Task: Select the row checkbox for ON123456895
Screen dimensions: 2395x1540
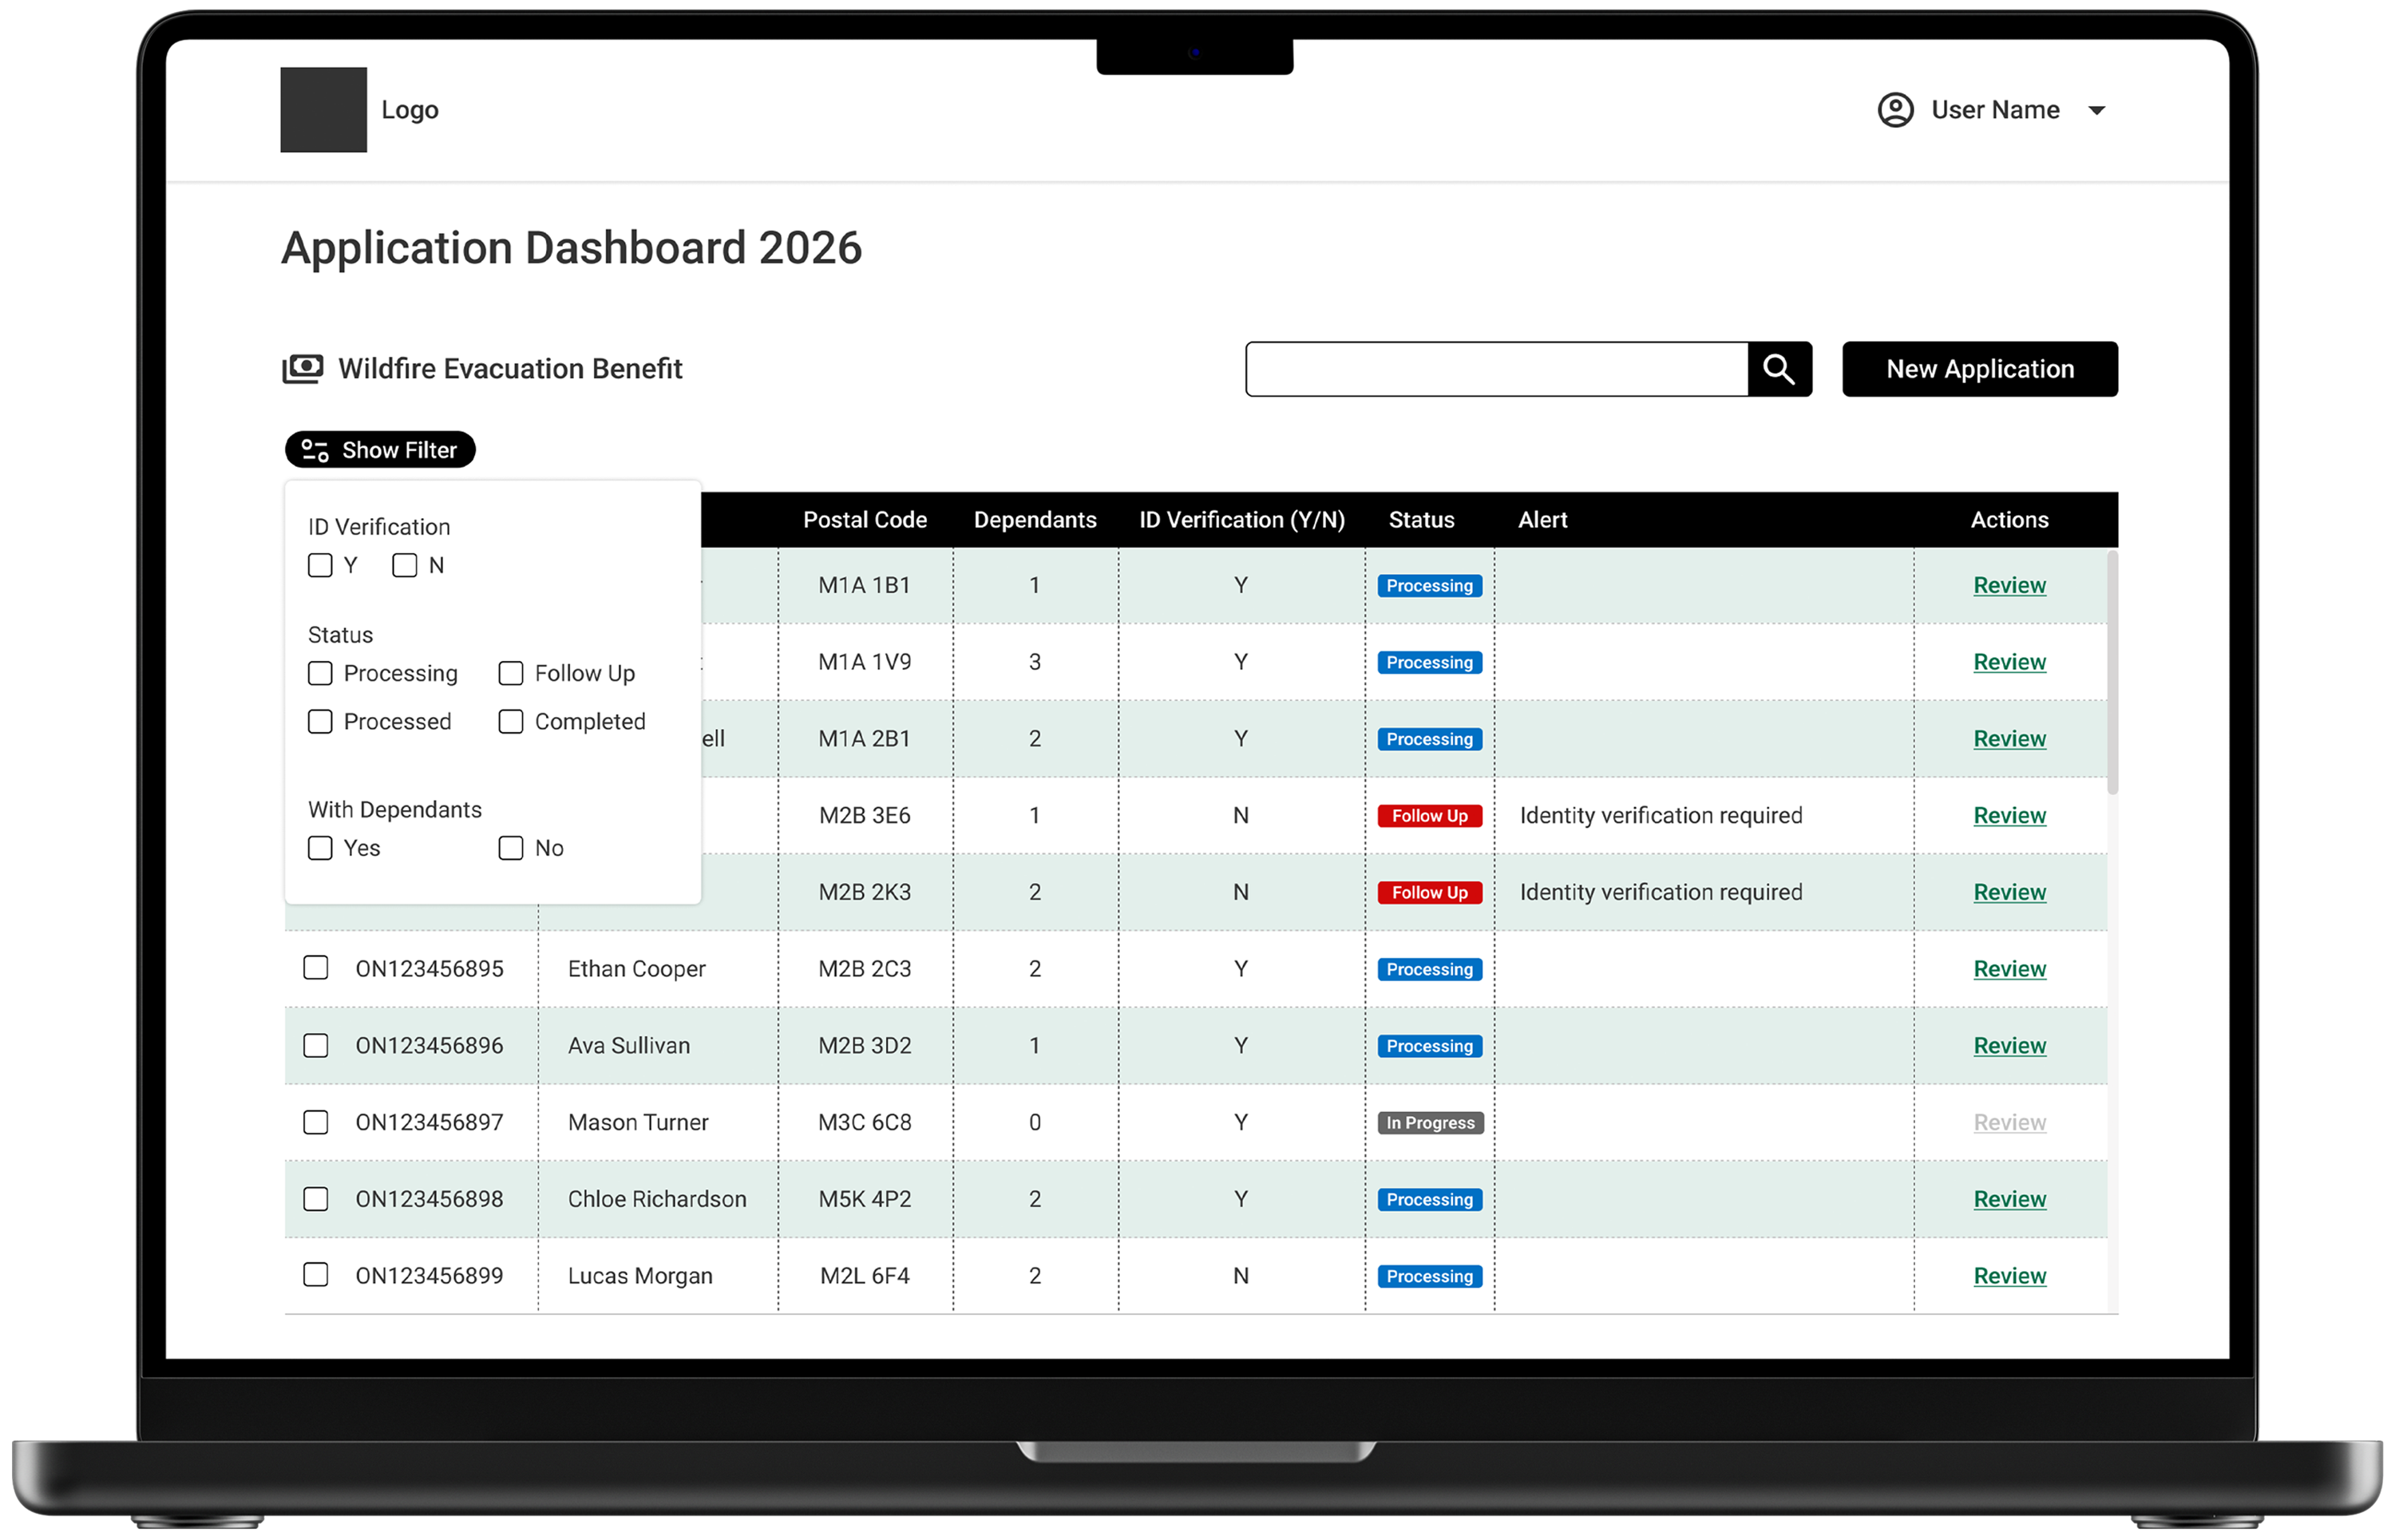Action: 316,968
